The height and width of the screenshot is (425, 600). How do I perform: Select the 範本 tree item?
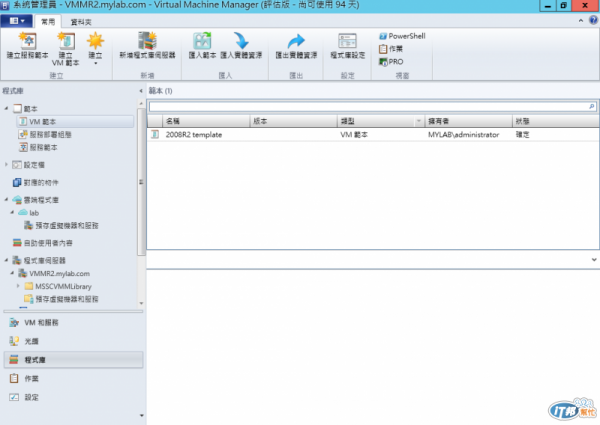[x=26, y=109]
